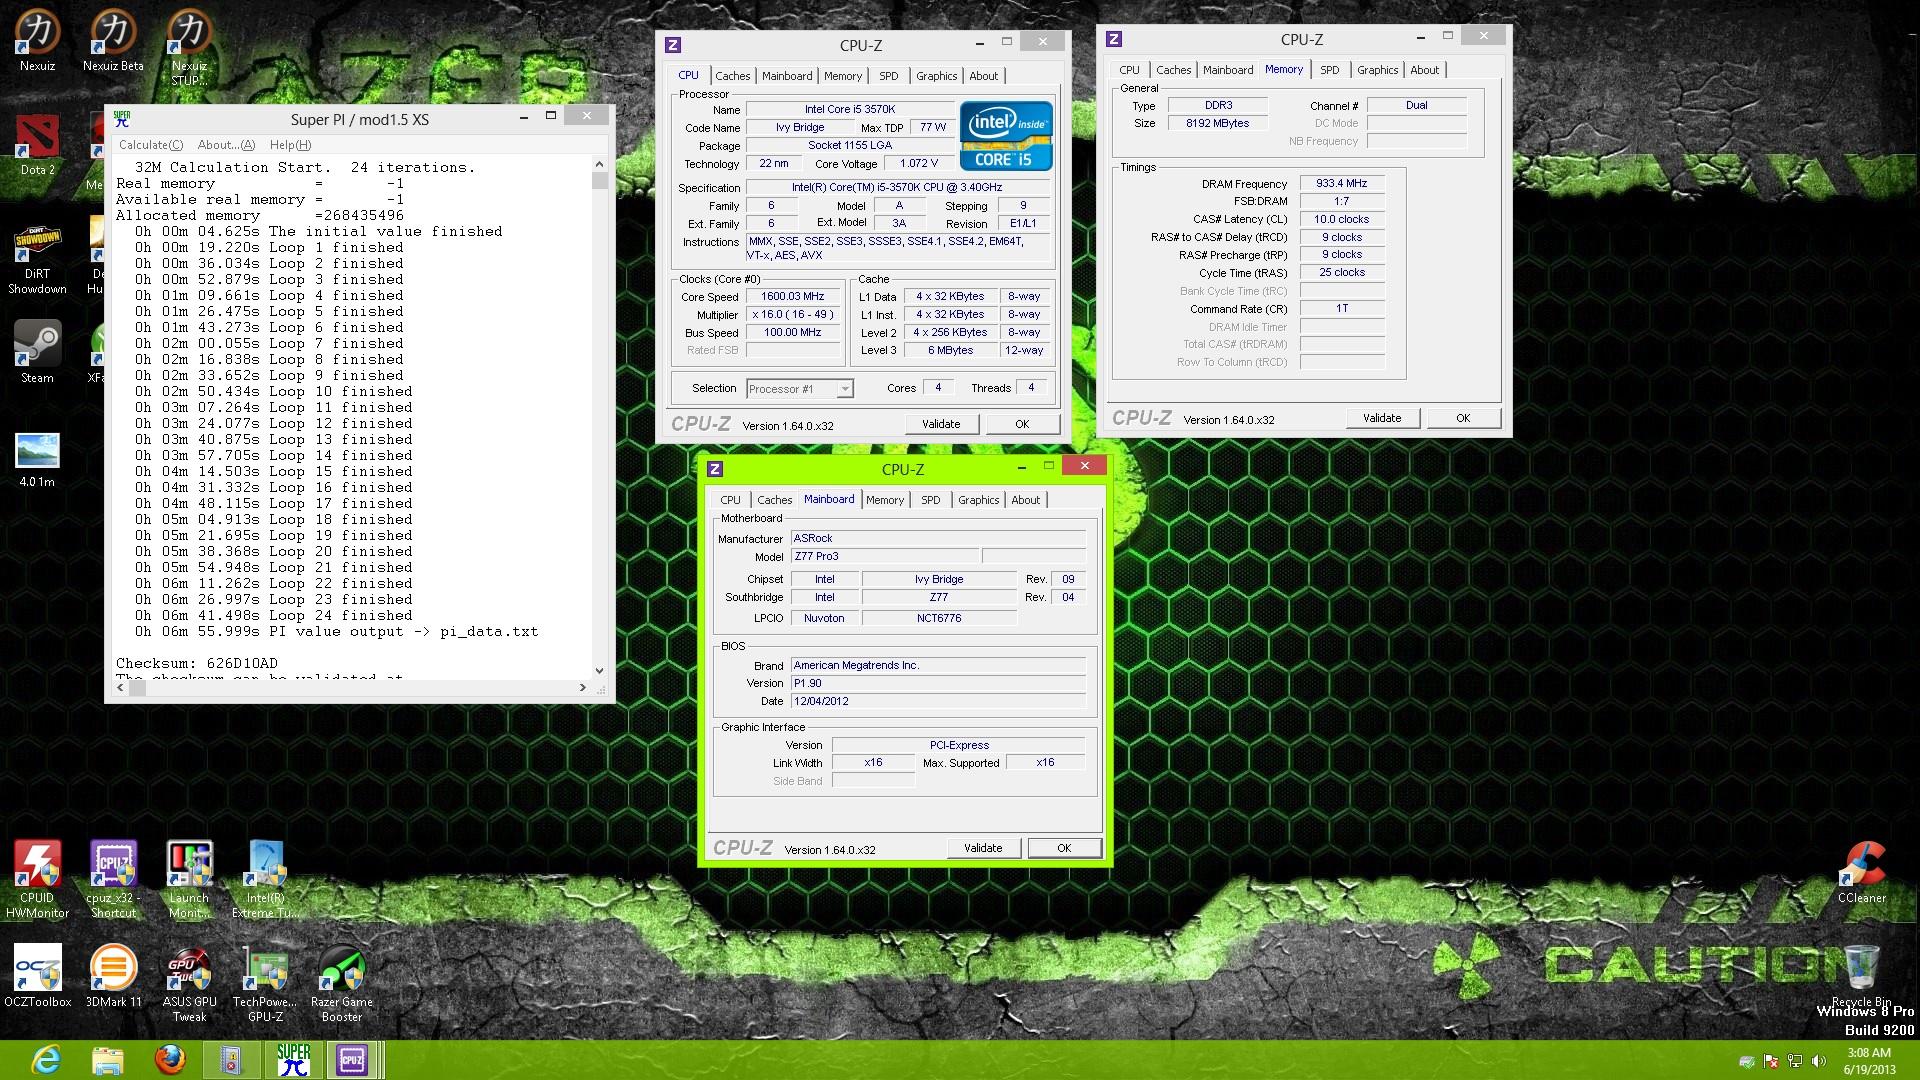The height and width of the screenshot is (1080, 1920).
Task: Switch to Super PI on the taskbar
Action: [293, 1060]
